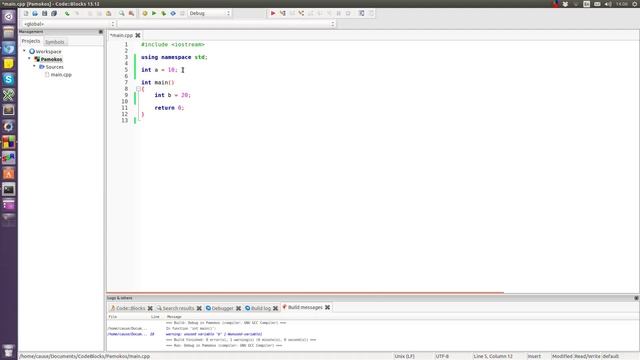Click the Open file toolbar icon

[x=35, y=13]
